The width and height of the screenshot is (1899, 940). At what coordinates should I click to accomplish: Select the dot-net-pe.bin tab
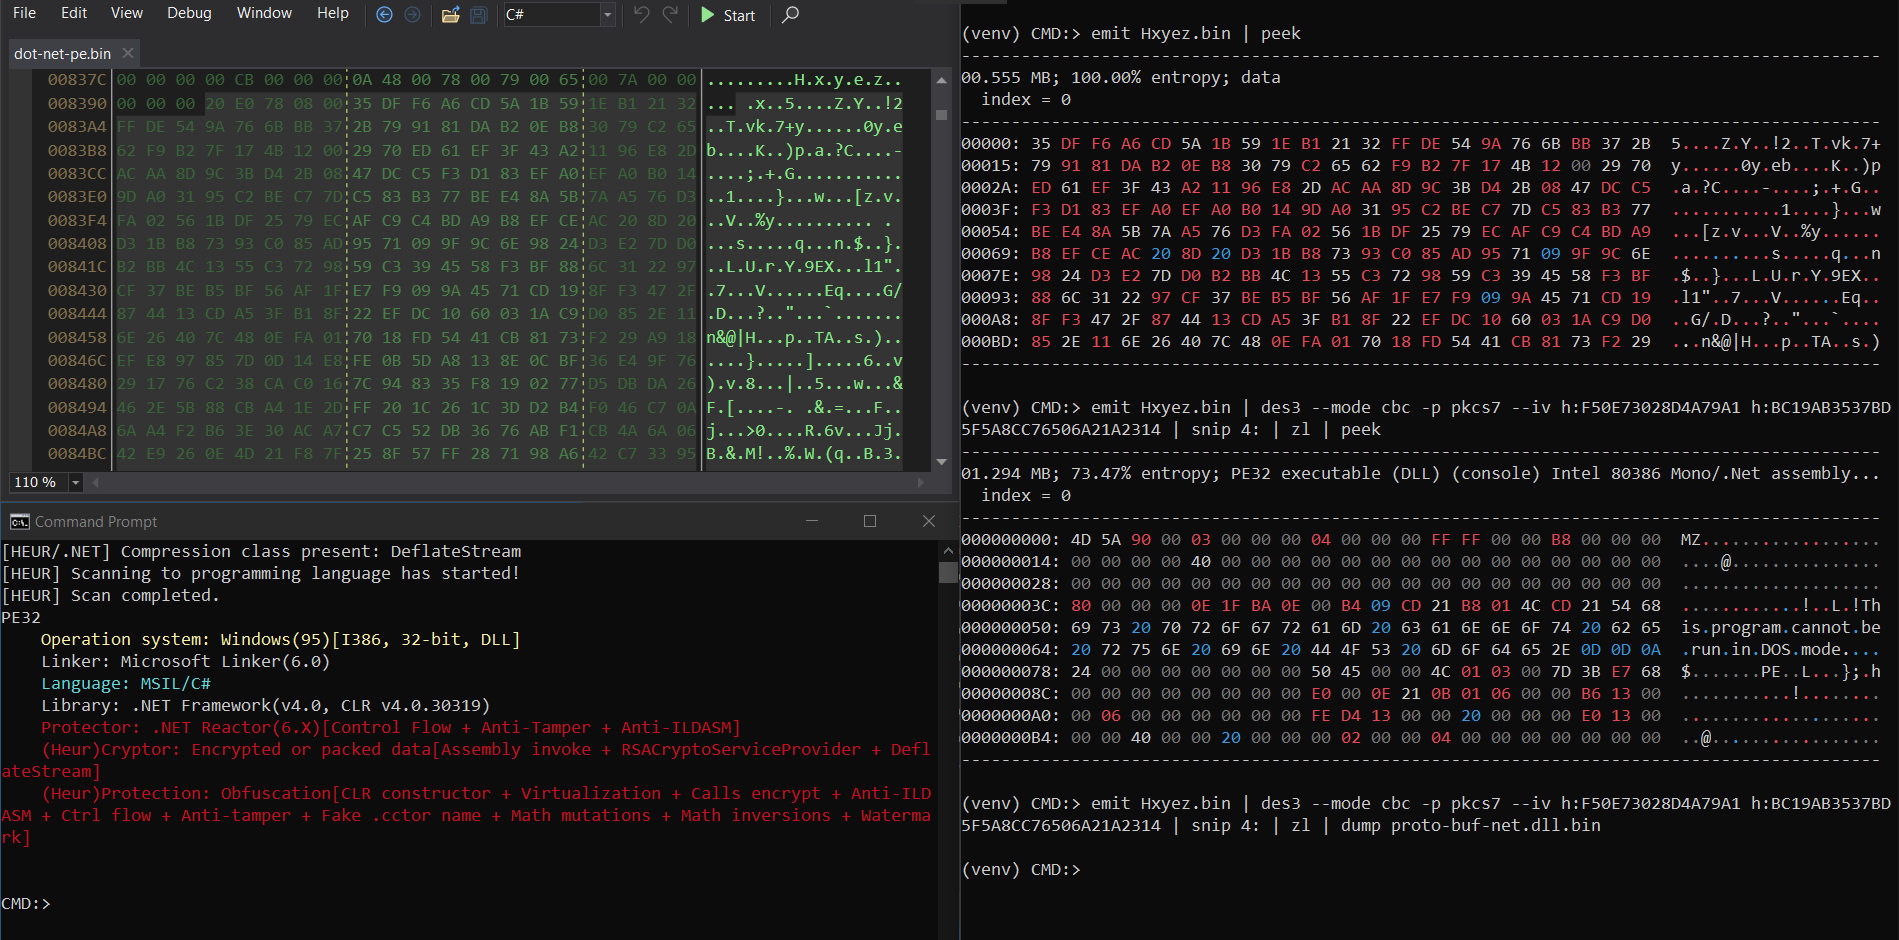pyautogui.click(x=62, y=53)
